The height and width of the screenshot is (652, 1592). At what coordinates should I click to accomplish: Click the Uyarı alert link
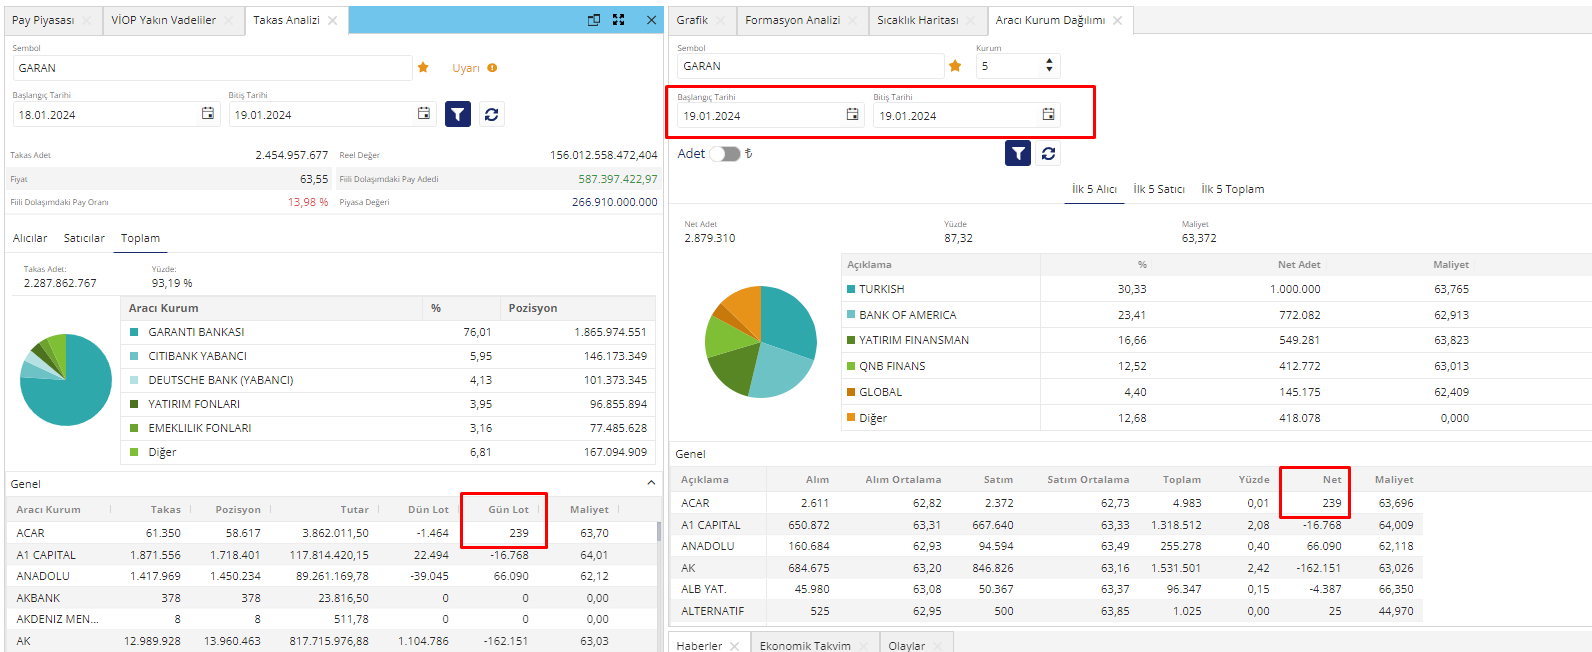(x=466, y=68)
